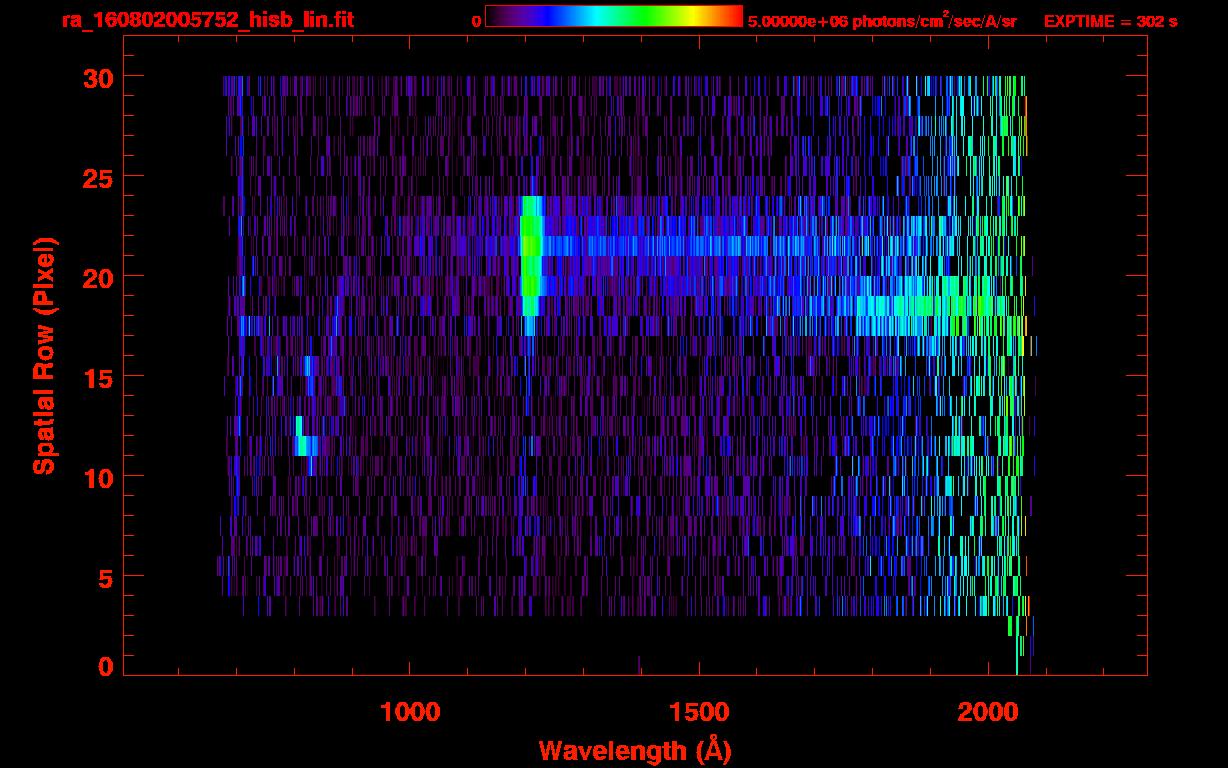This screenshot has height=768, width=1228.
Task: Click x-axis tick label 2000
Action: [x=988, y=712]
